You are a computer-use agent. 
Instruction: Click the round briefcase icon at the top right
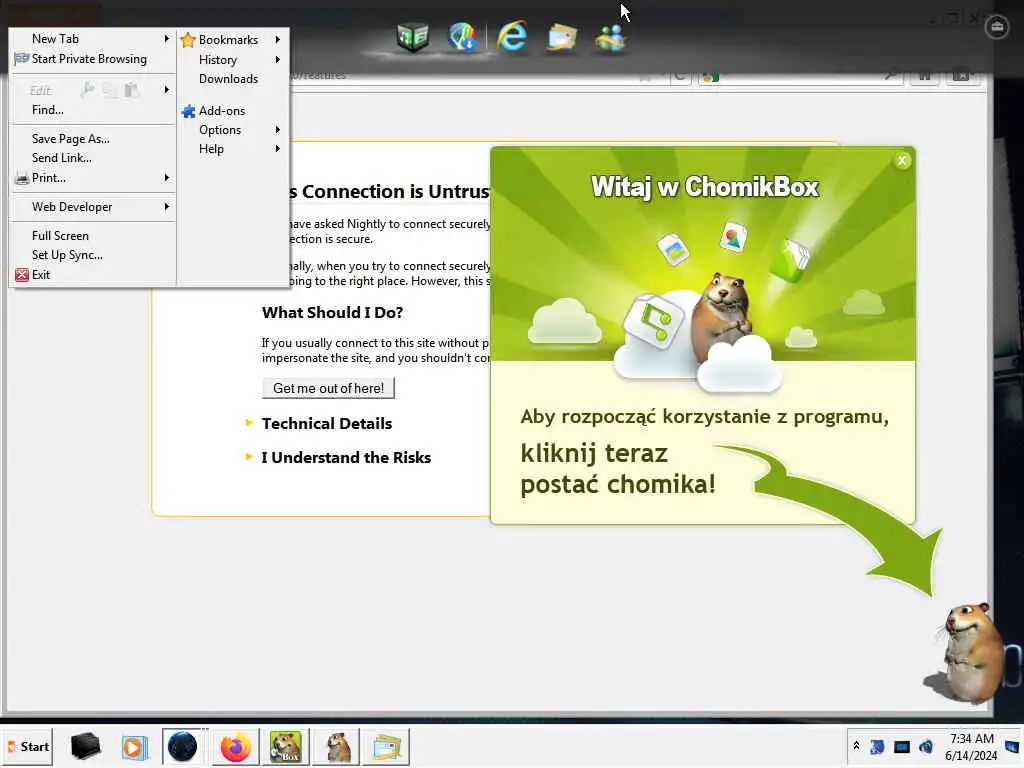click(x=997, y=26)
